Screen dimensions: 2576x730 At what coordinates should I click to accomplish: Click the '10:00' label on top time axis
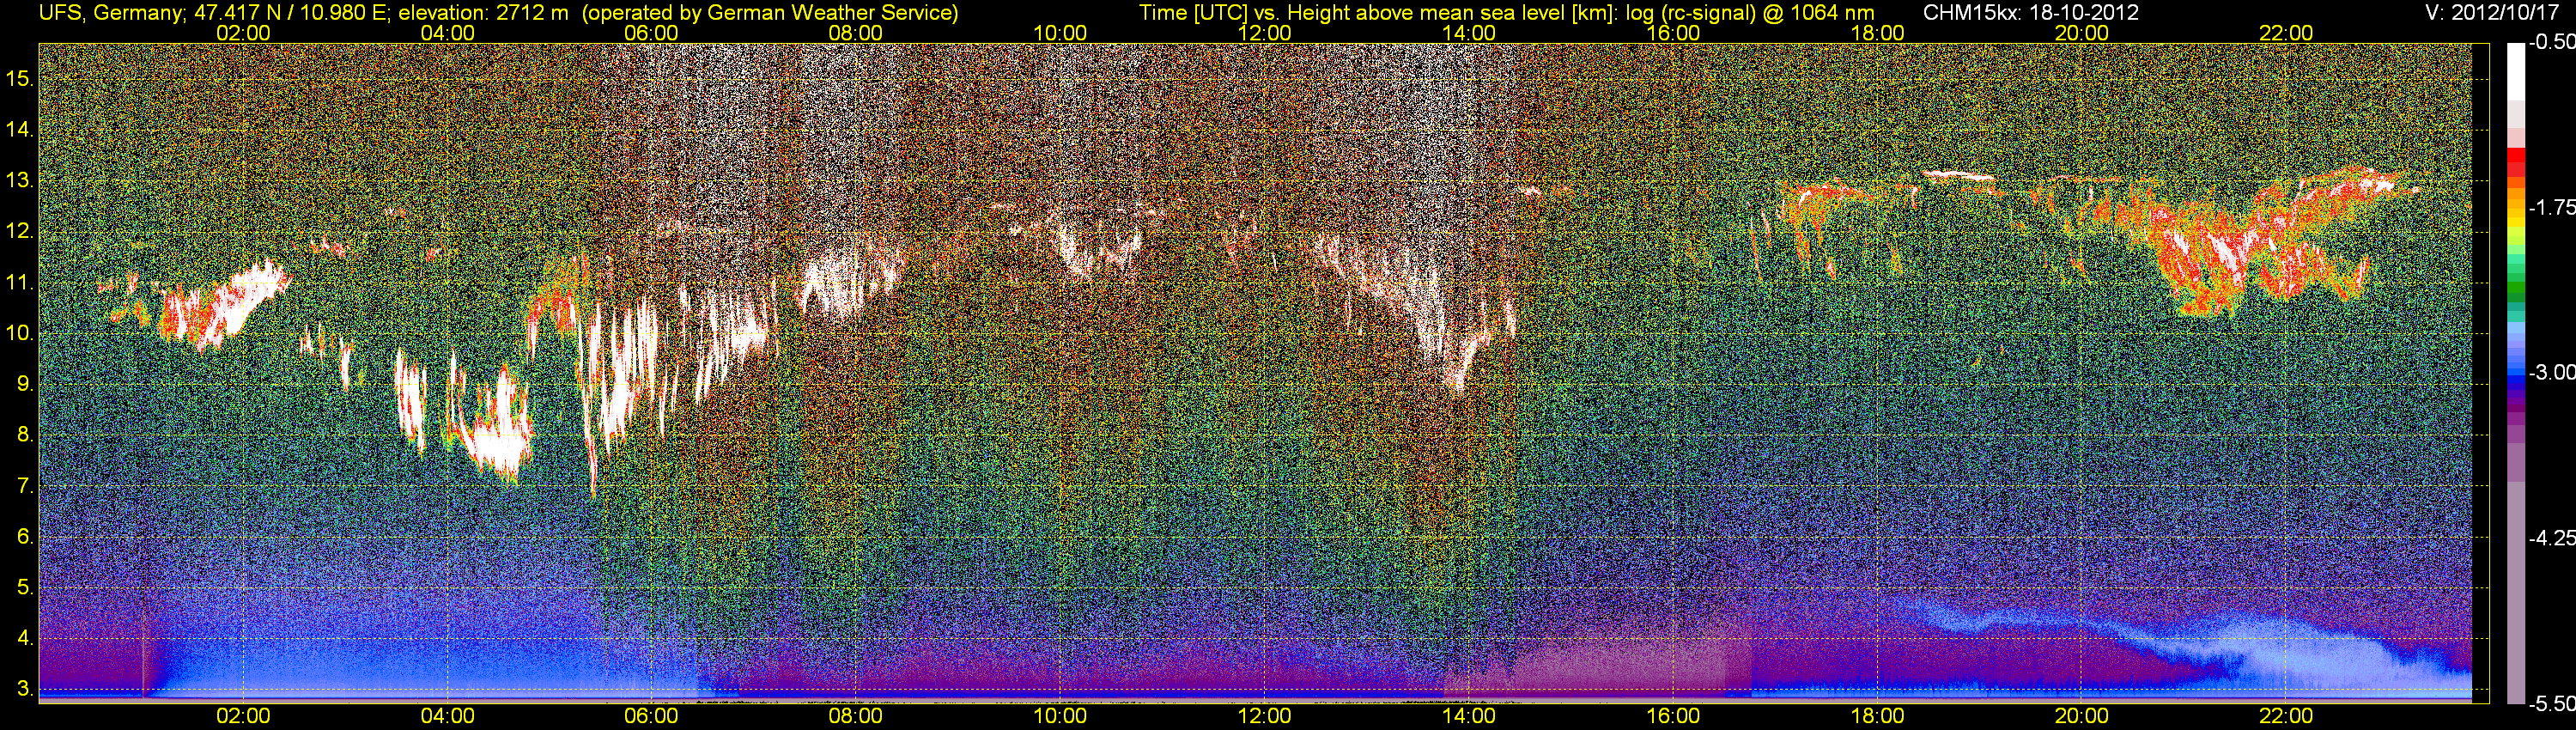[1060, 33]
